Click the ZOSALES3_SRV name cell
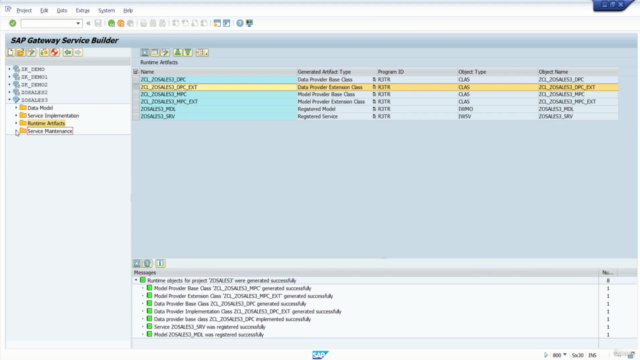This screenshot has height=360, width=640. (x=218, y=116)
